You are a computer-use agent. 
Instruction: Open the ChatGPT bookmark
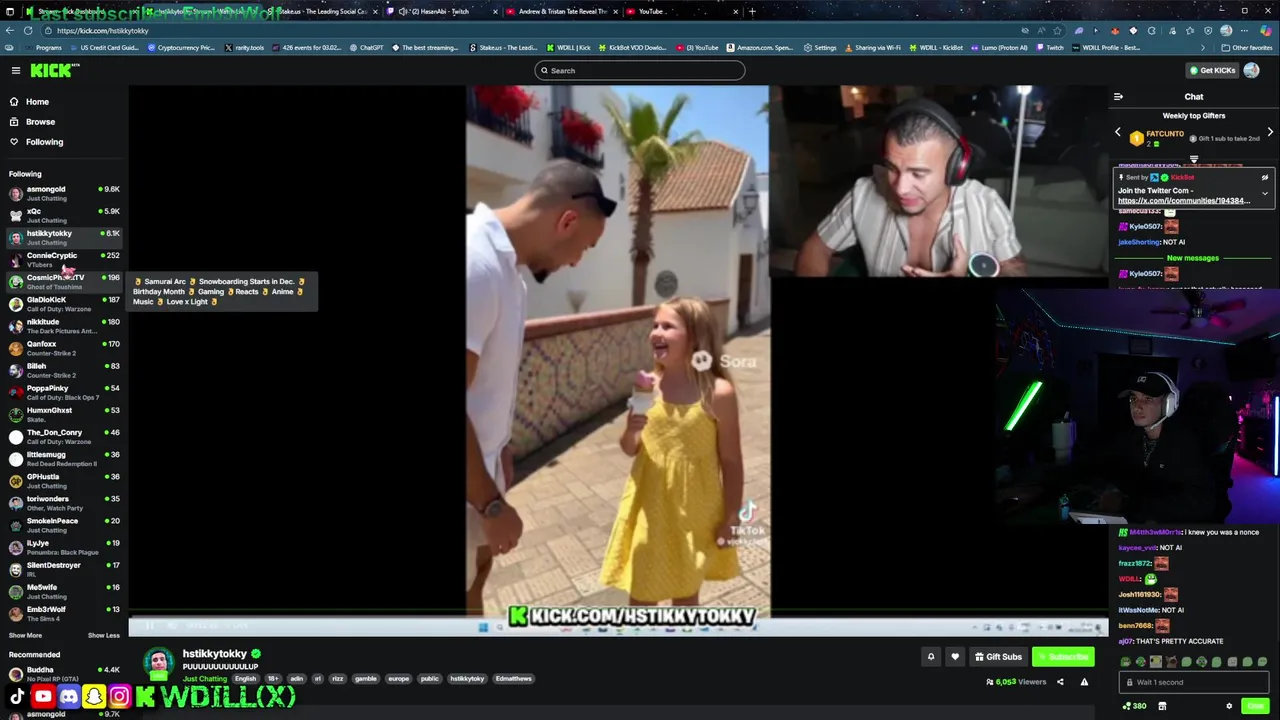365,47
